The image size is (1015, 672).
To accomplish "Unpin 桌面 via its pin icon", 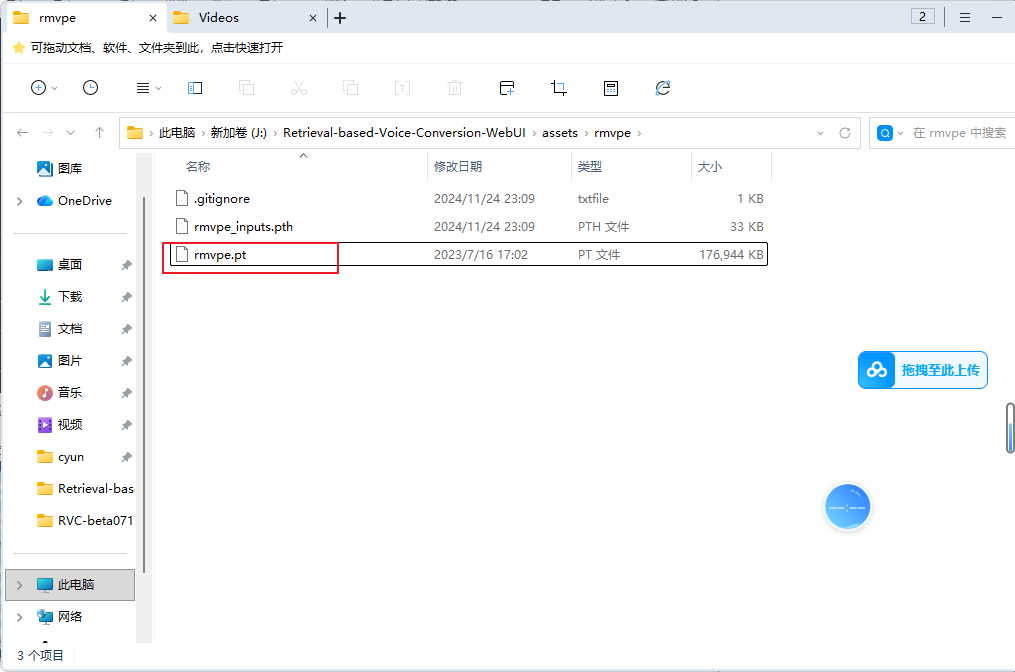I will pos(126,265).
